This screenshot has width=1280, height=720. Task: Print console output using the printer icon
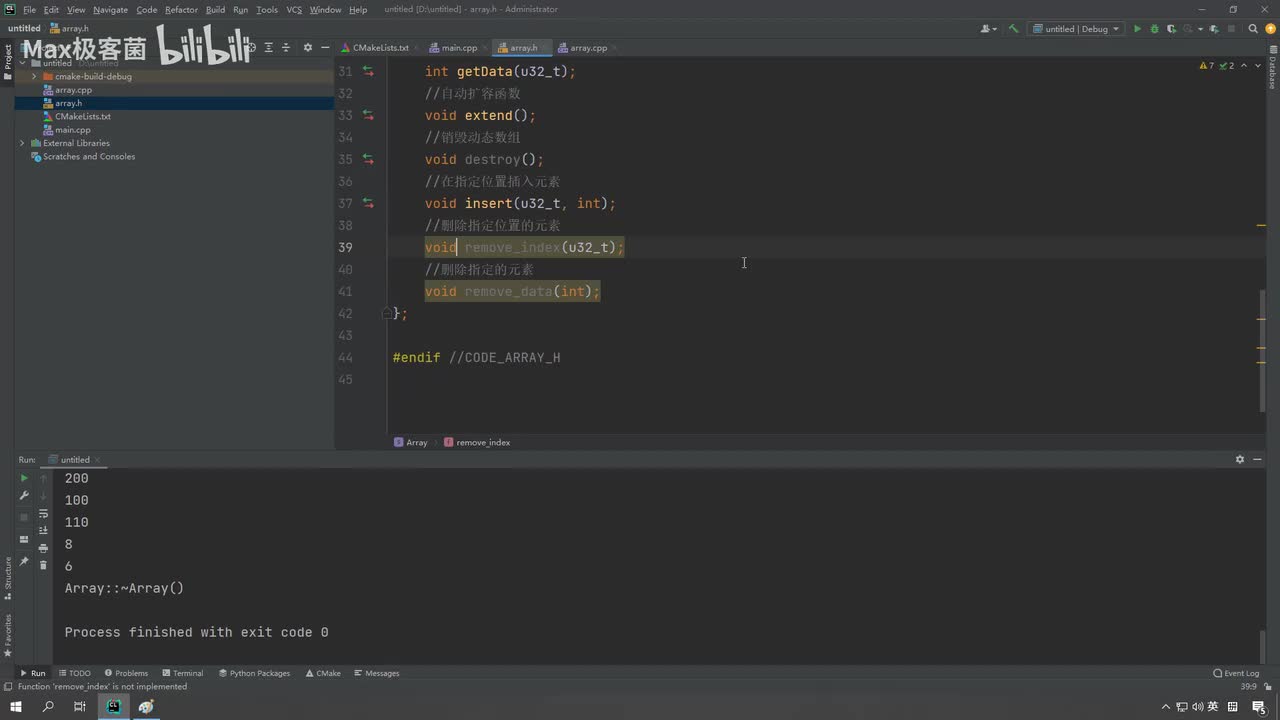click(x=43, y=548)
